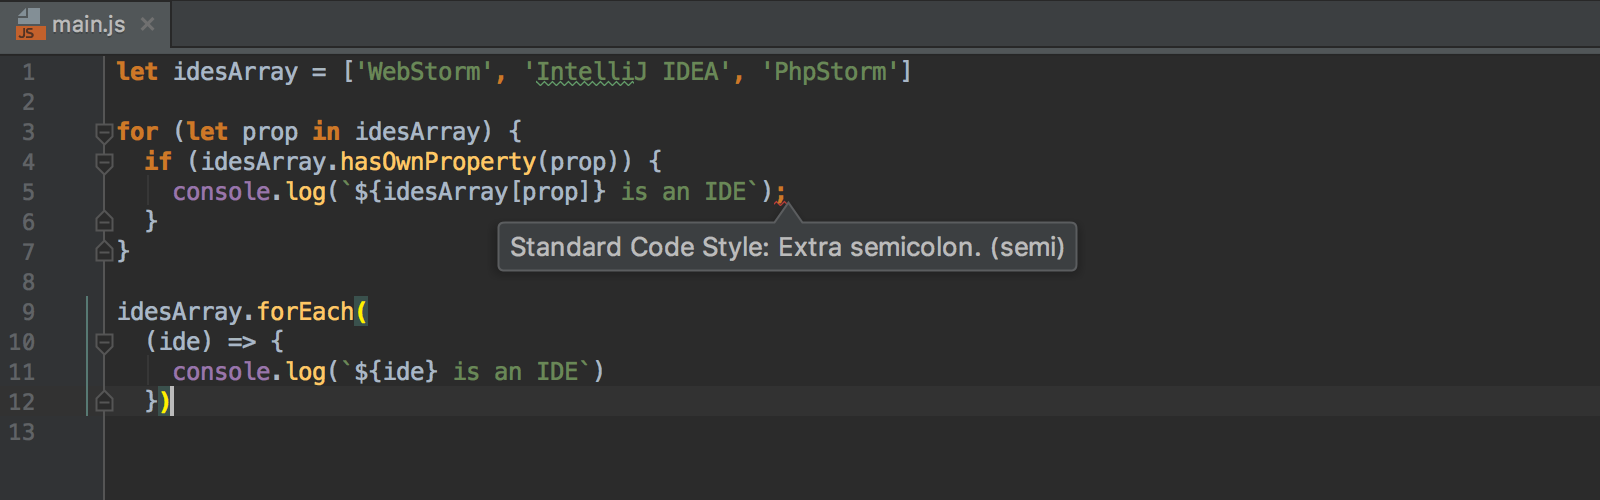
Task: Click the extra semicolon flagged on line 5
Action: (780, 192)
